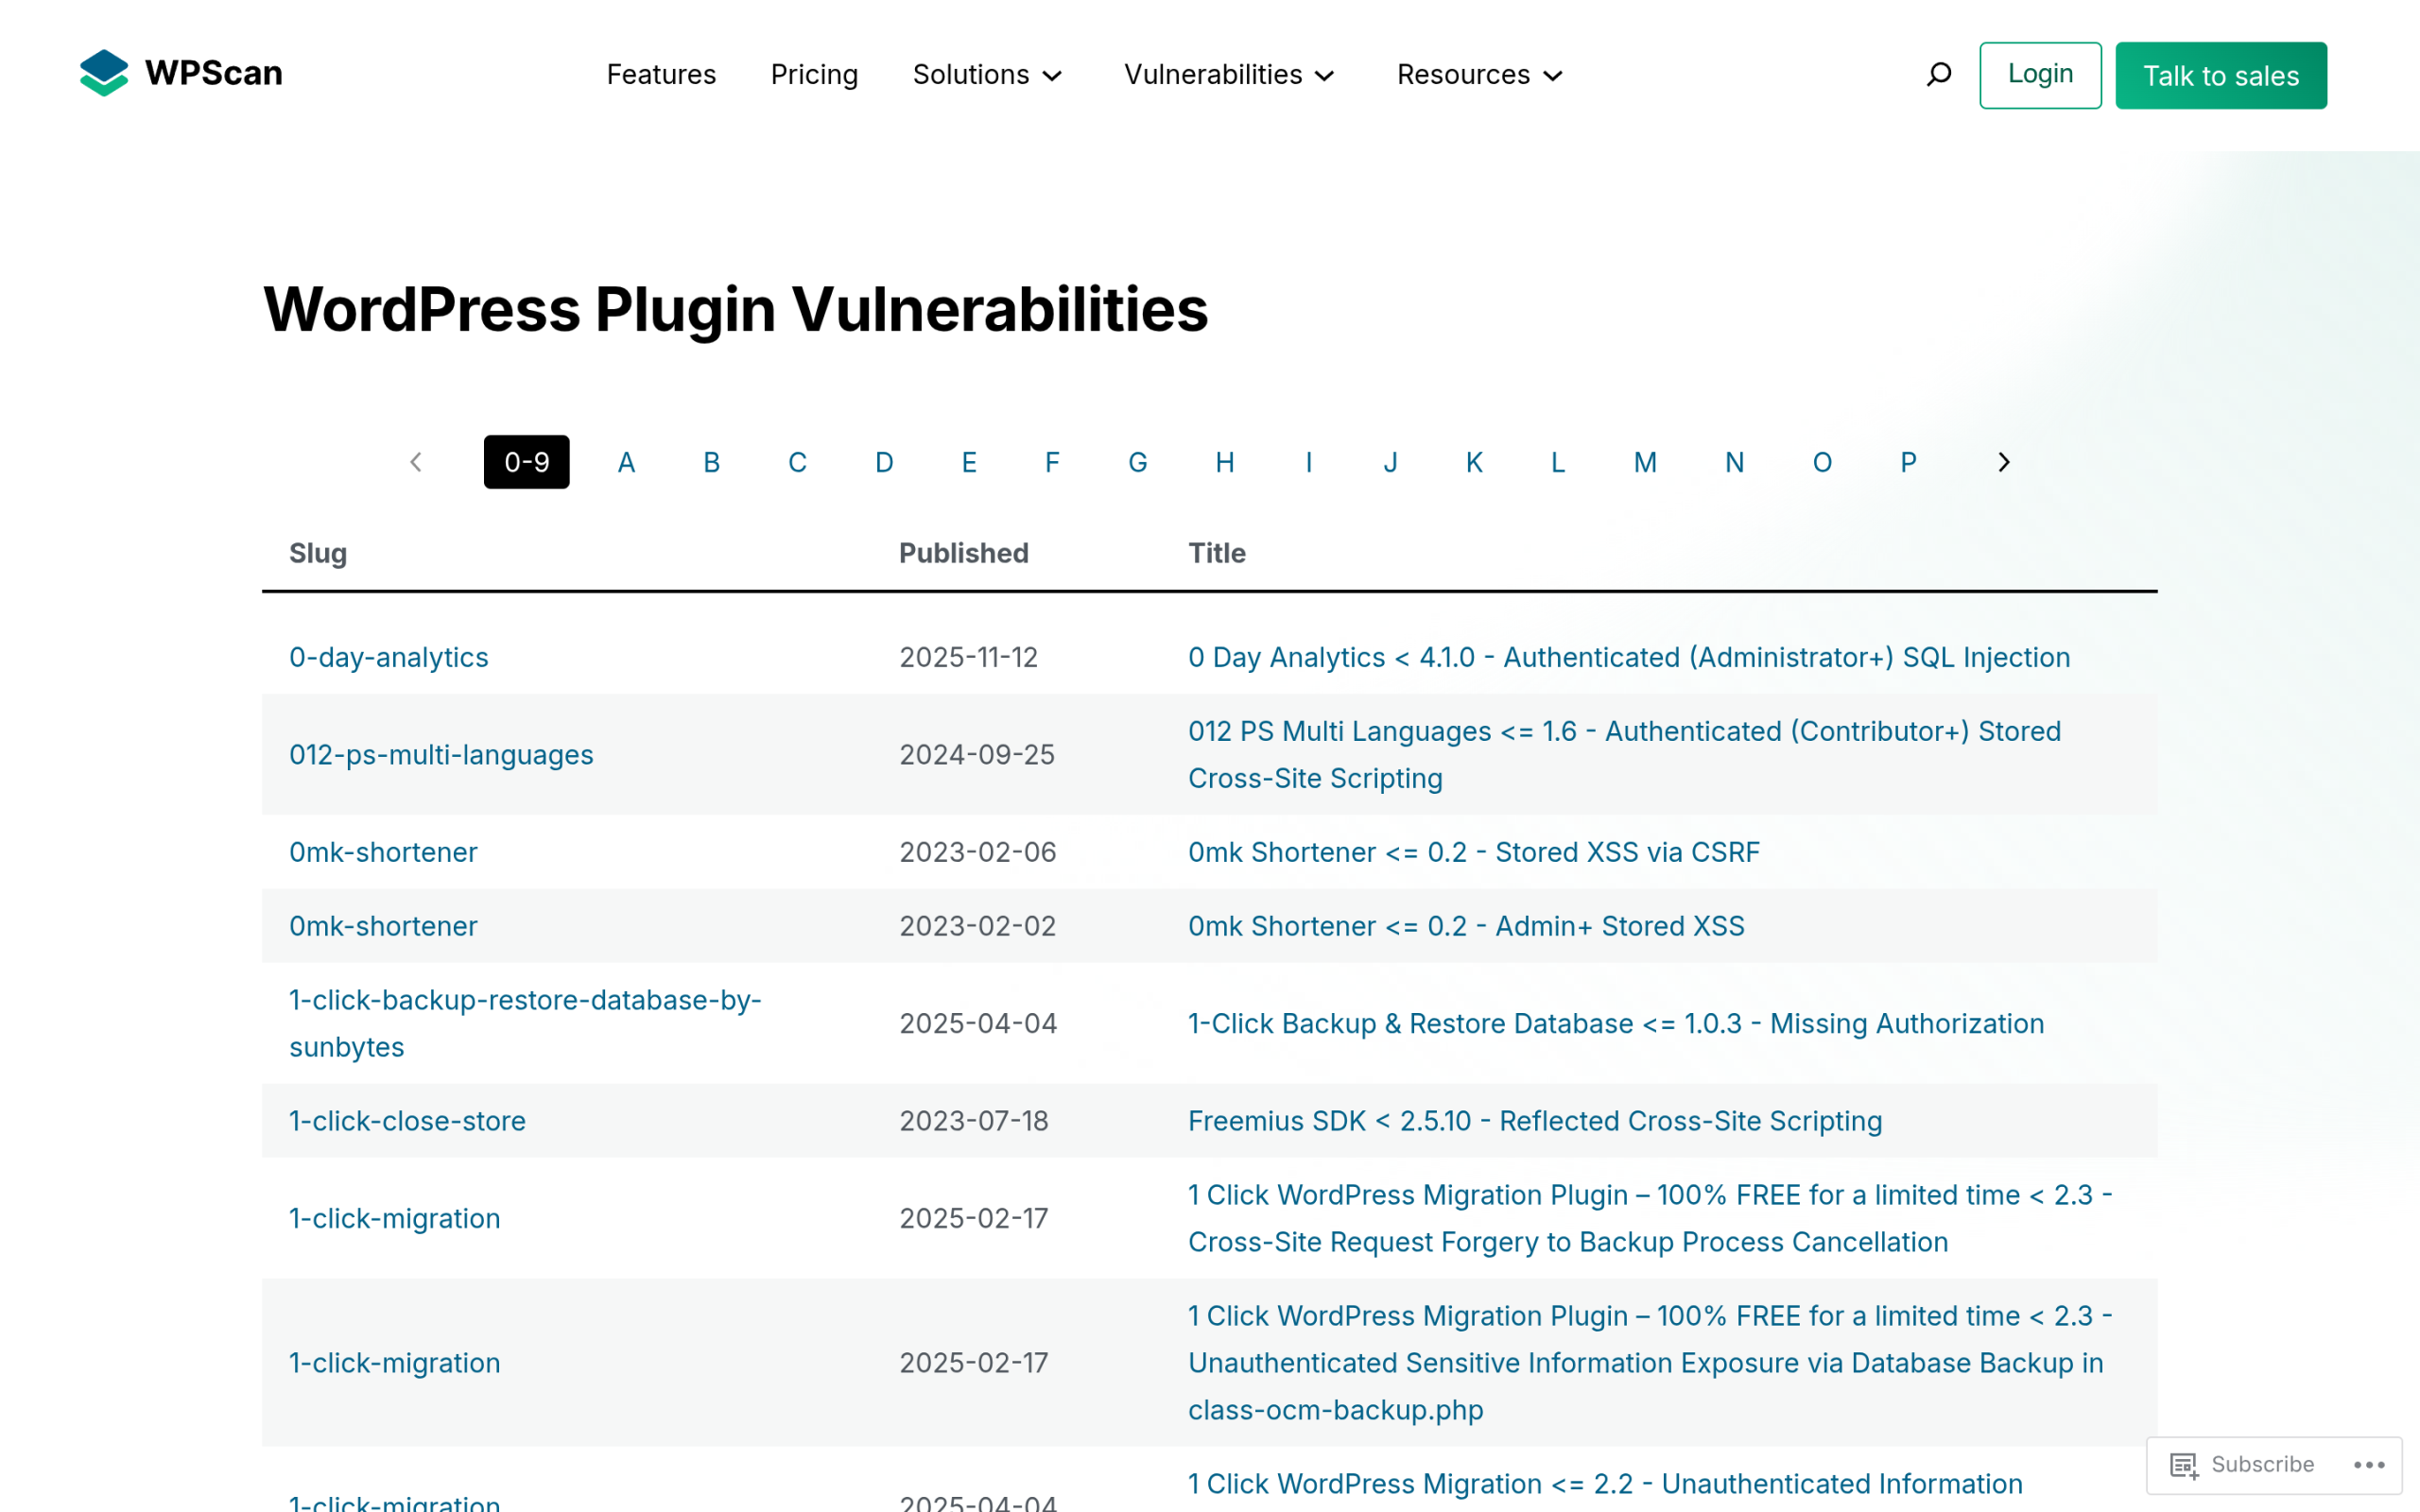Viewport: 2420px width, 1512px height.
Task: Select letter A in the index
Action: pos(626,462)
